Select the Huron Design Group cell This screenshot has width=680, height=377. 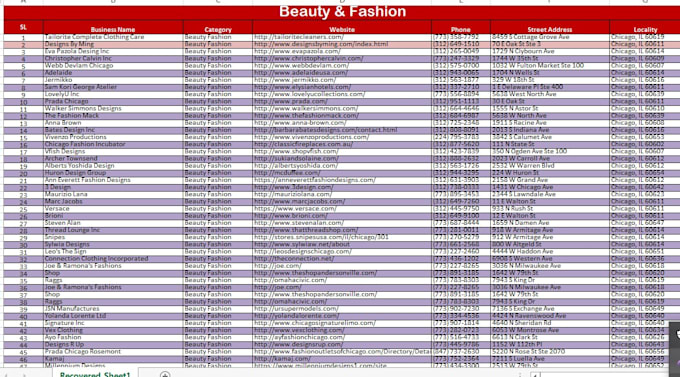click(113, 173)
